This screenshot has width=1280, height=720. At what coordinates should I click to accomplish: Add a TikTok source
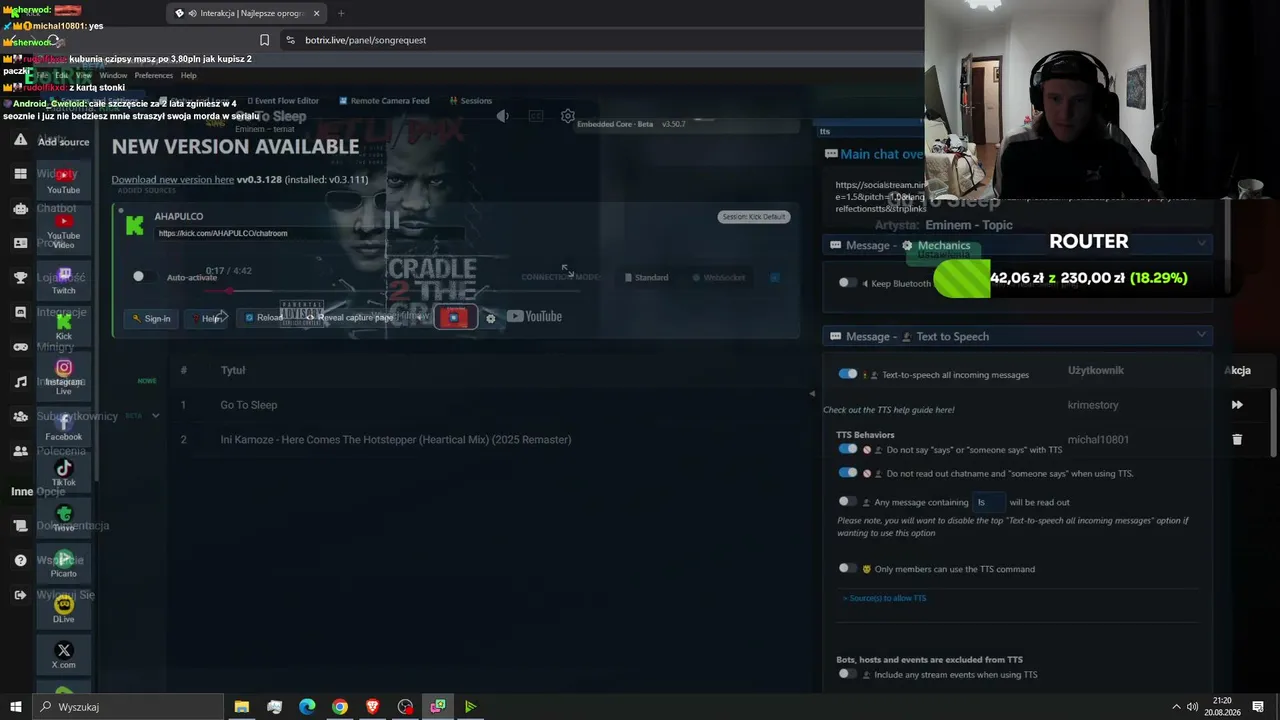[63, 473]
